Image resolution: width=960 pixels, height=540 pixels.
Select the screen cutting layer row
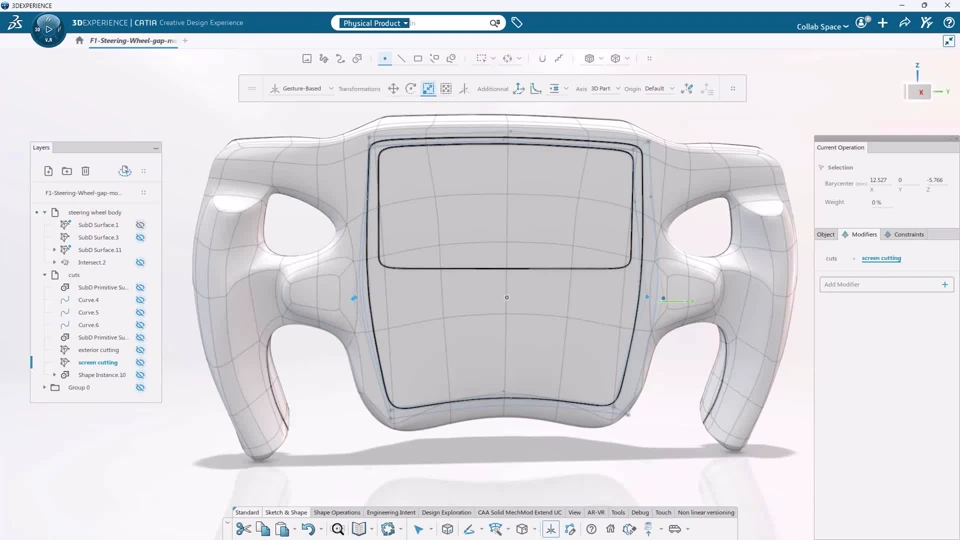pyautogui.click(x=96, y=362)
